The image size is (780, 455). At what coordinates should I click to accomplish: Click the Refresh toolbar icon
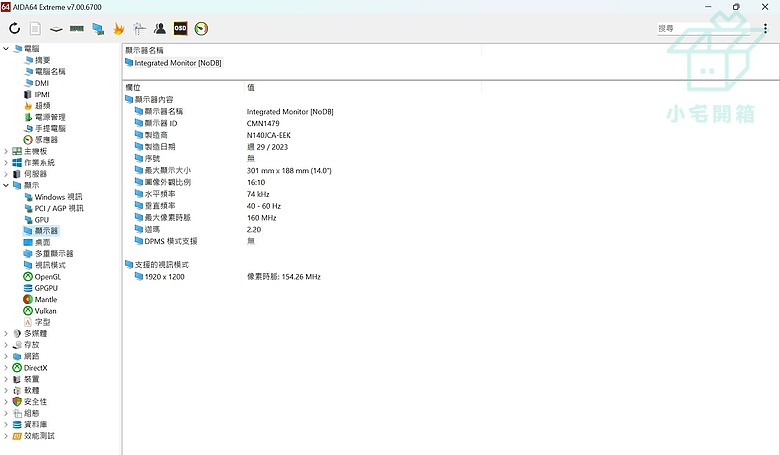tap(14, 28)
